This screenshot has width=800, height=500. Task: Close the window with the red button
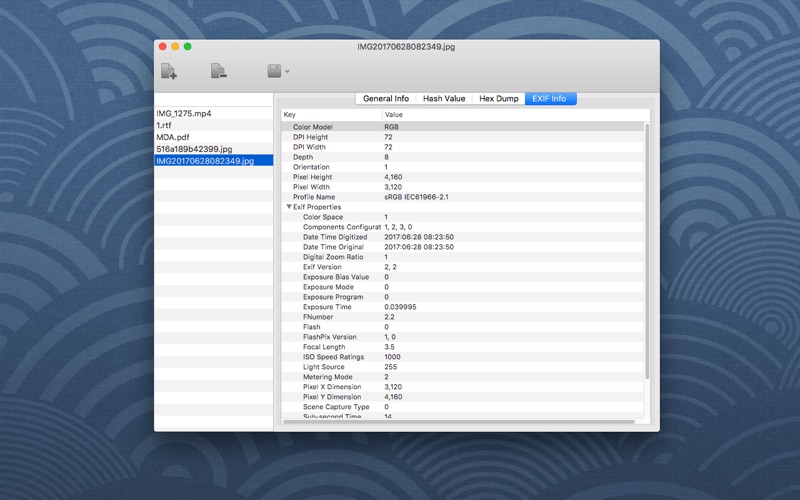pyautogui.click(x=163, y=46)
